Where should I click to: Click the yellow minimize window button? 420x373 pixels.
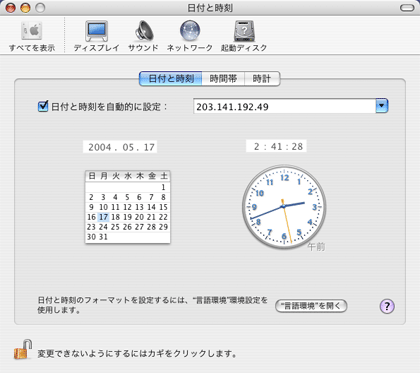(26, 8)
